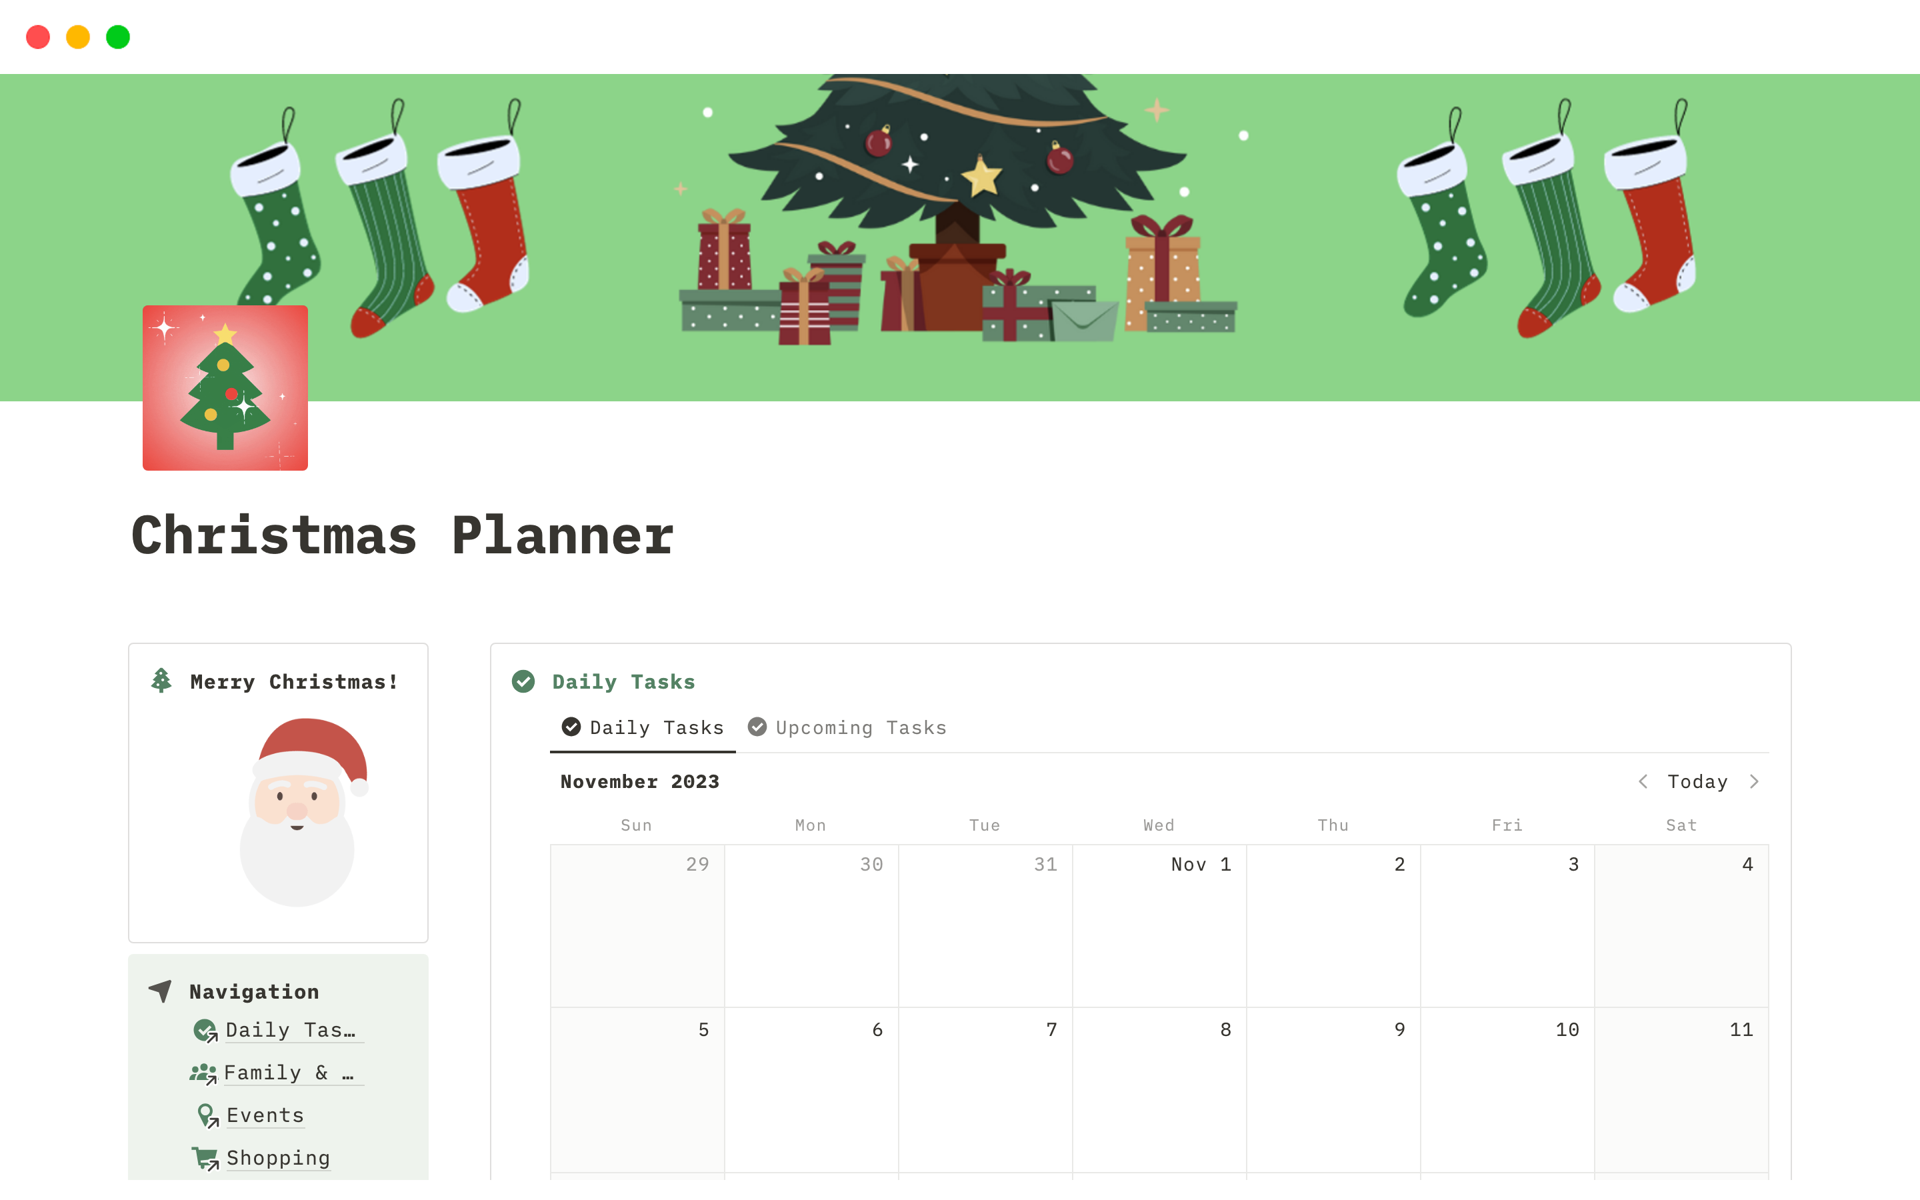Click the Shopping cart icon
The width and height of the screenshot is (1920, 1200).
pos(205,1158)
